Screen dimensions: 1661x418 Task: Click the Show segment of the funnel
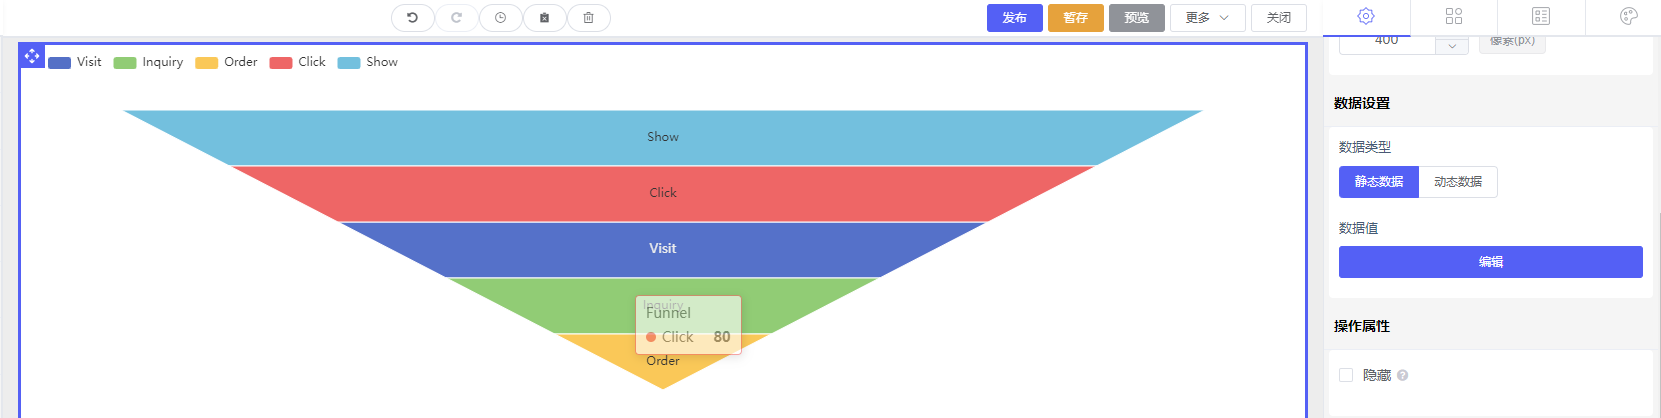662,137
